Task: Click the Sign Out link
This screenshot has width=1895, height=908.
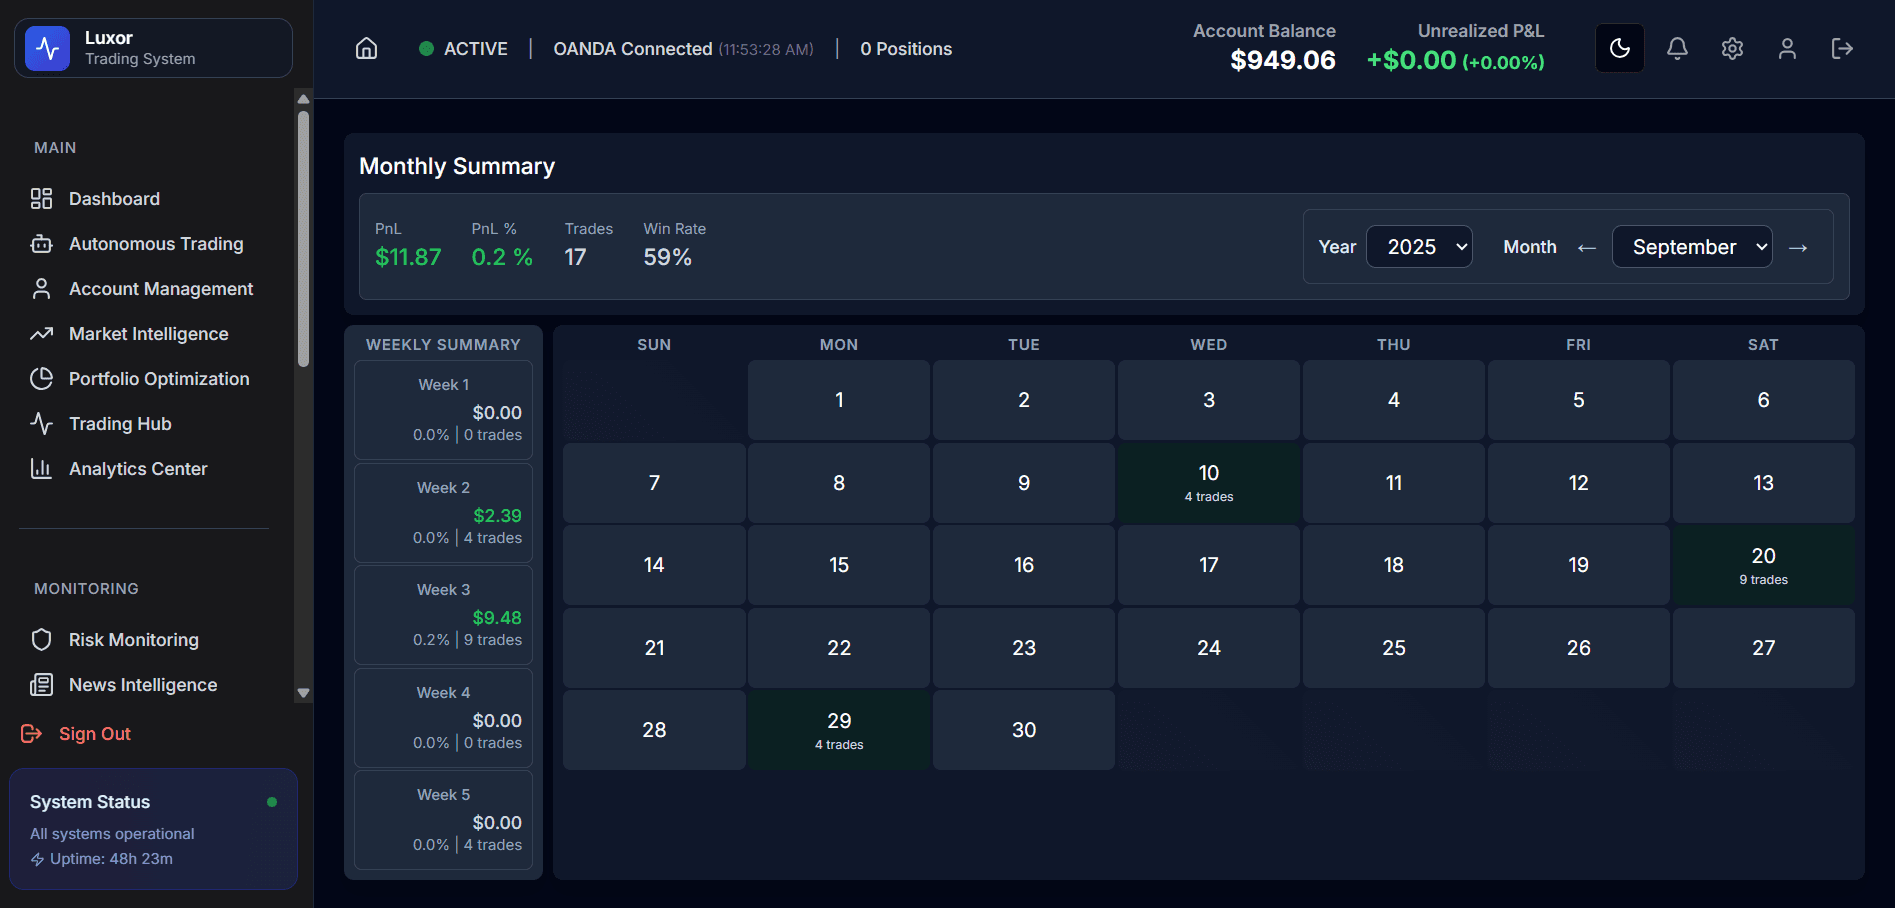Action: [94, 734]
